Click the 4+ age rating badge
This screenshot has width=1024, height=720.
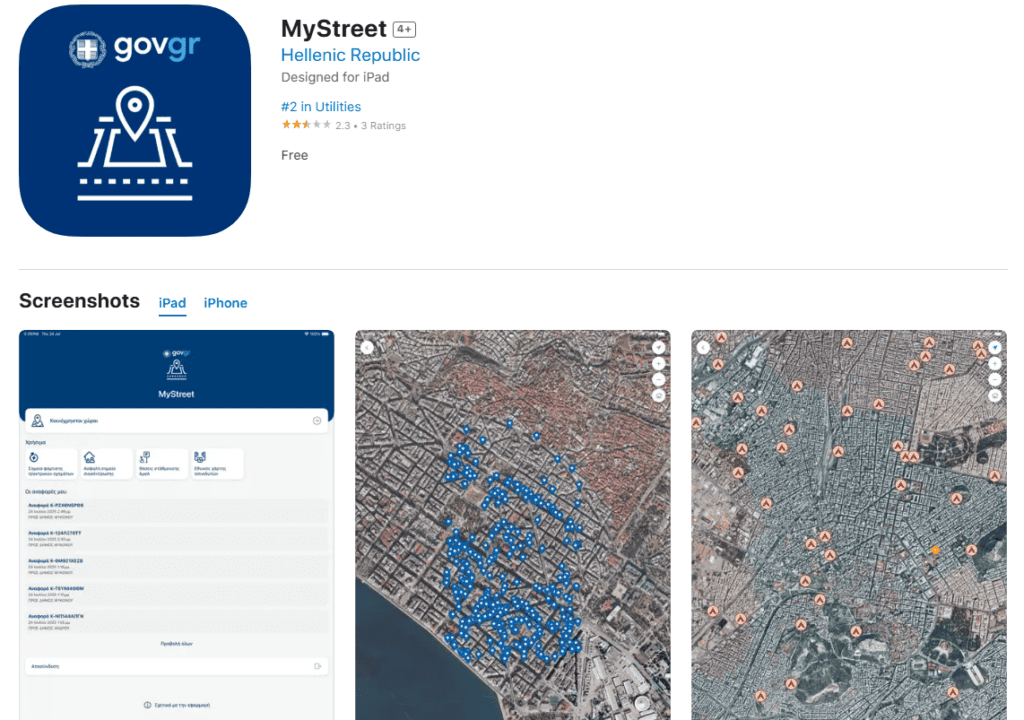tap(404, 29)
